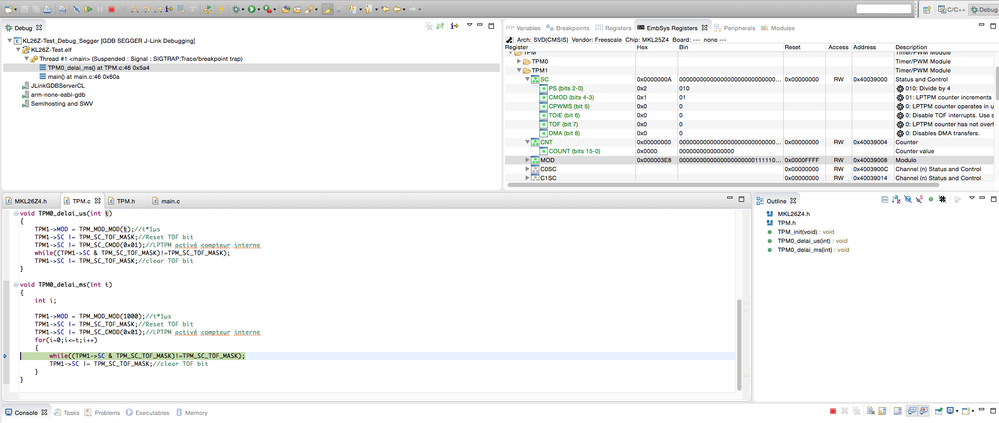This screenshot has height=423, width=999.
Task: Expand the TPM0 register group
Action: pyautogui.click(x=519, y=61)
